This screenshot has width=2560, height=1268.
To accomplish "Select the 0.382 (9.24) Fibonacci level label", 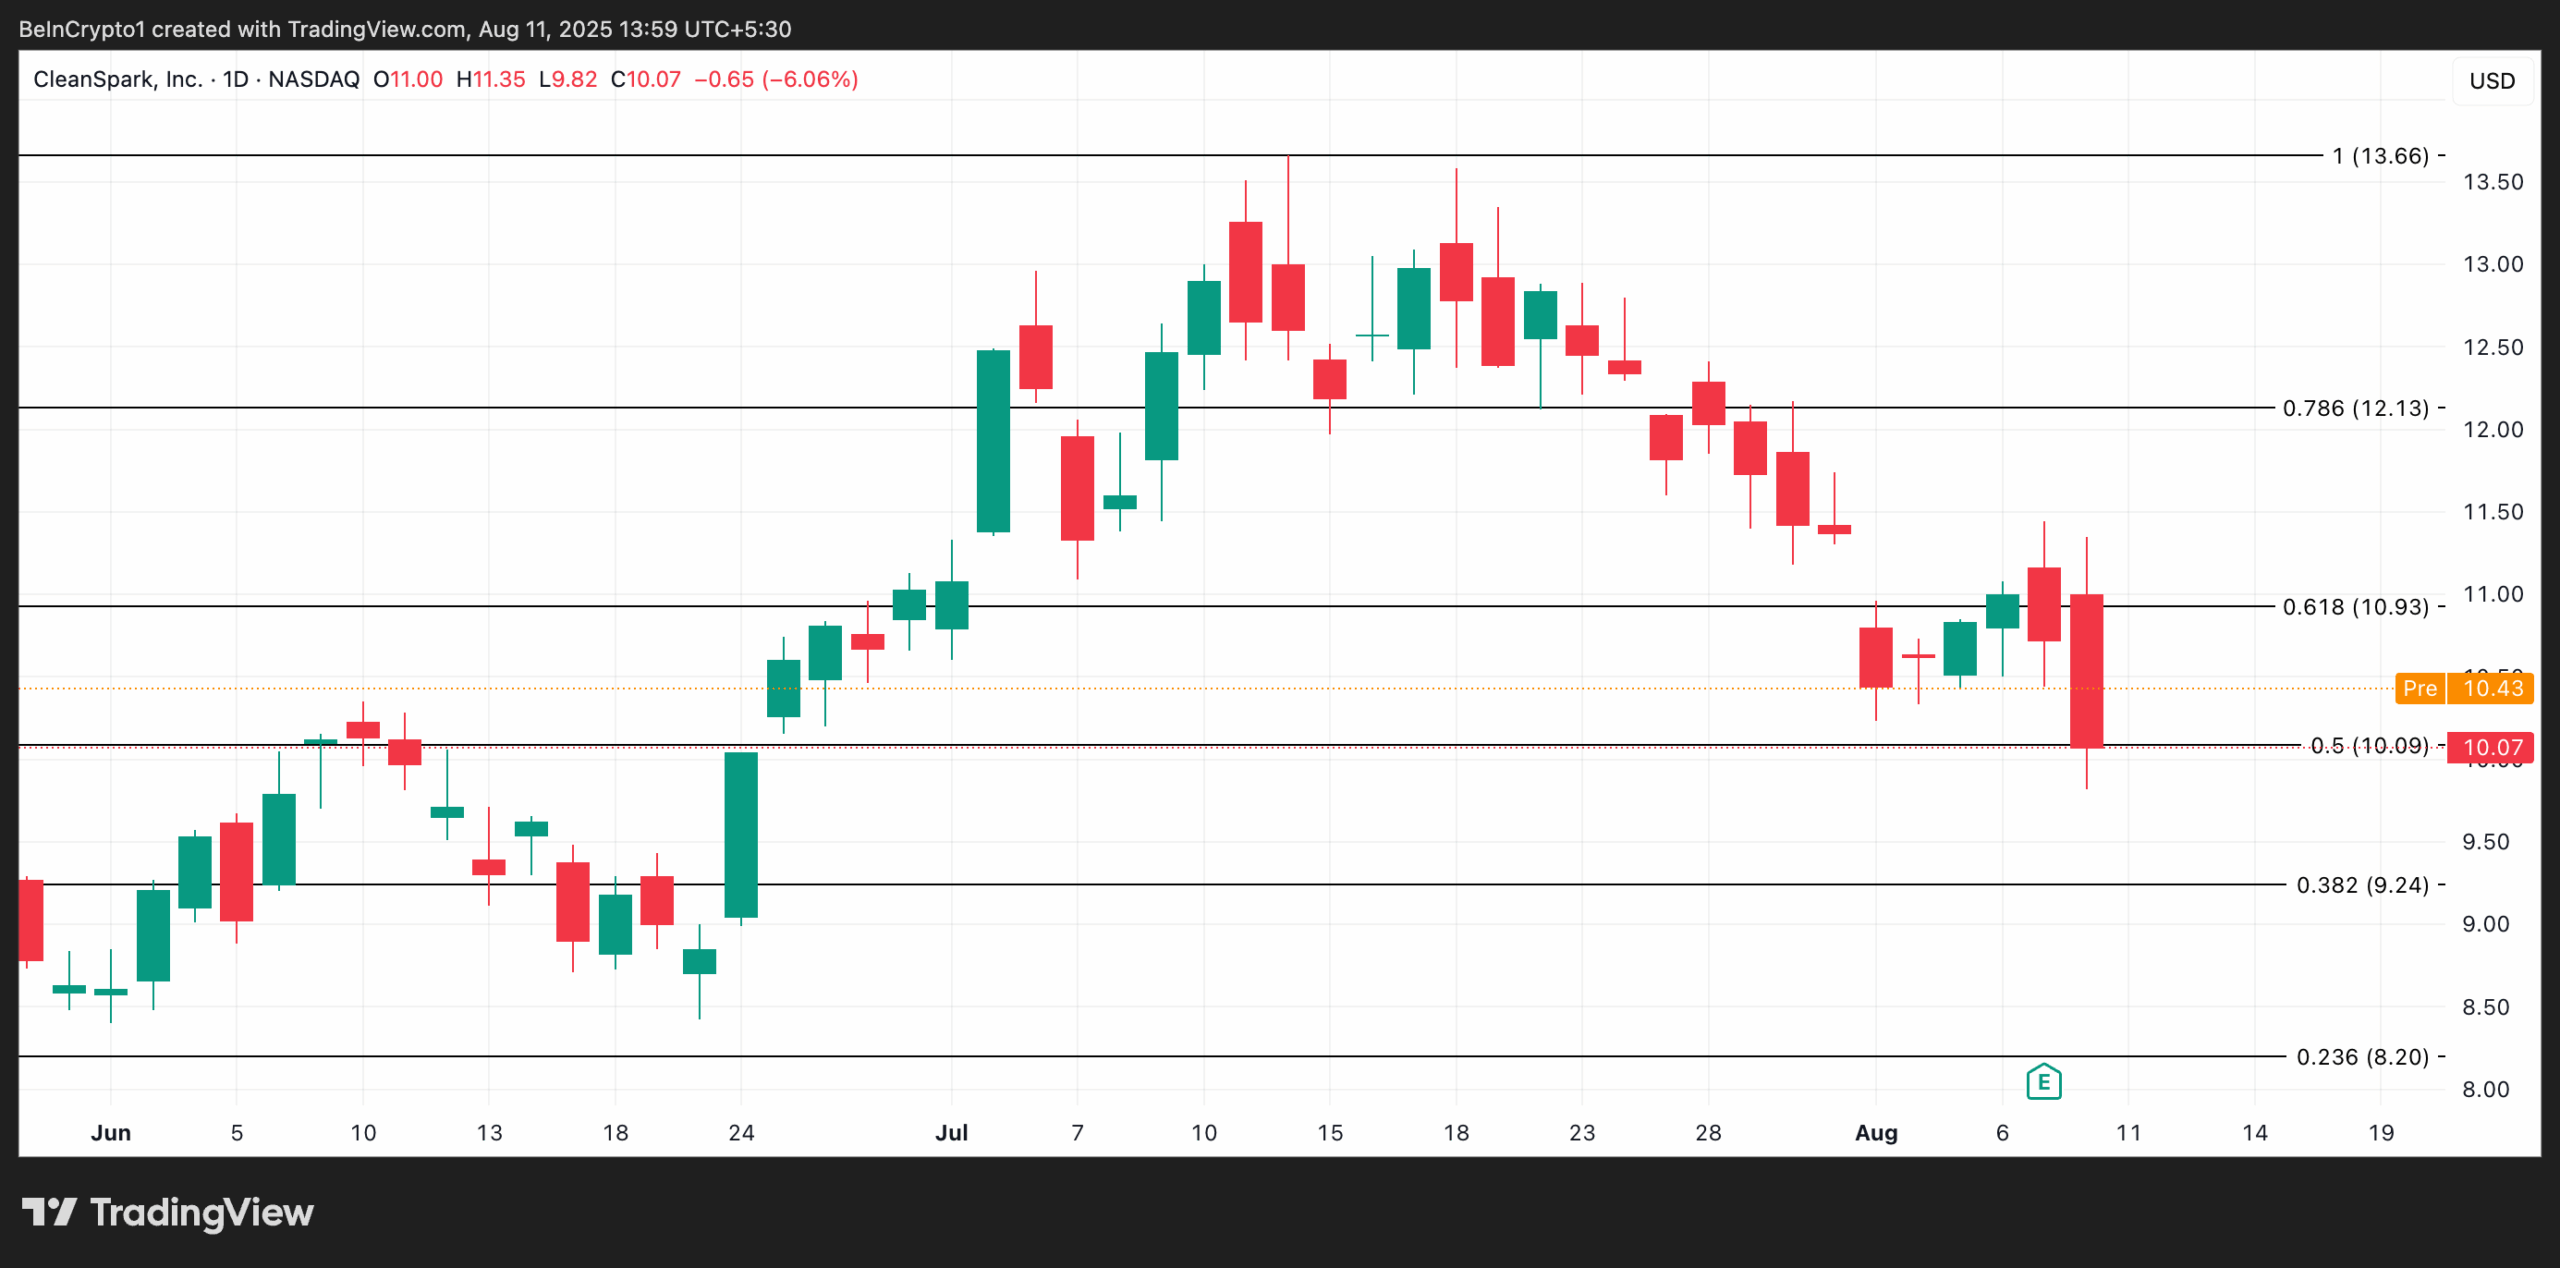I will tap(2362, 885).
